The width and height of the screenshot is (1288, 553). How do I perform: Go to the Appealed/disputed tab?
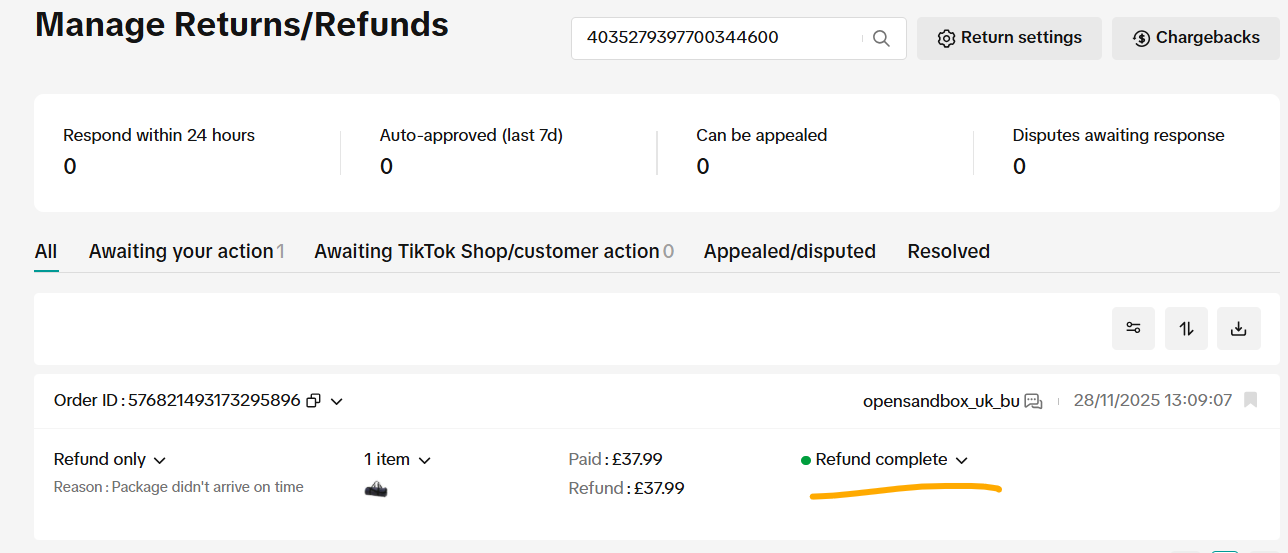(x=789, y=252)
